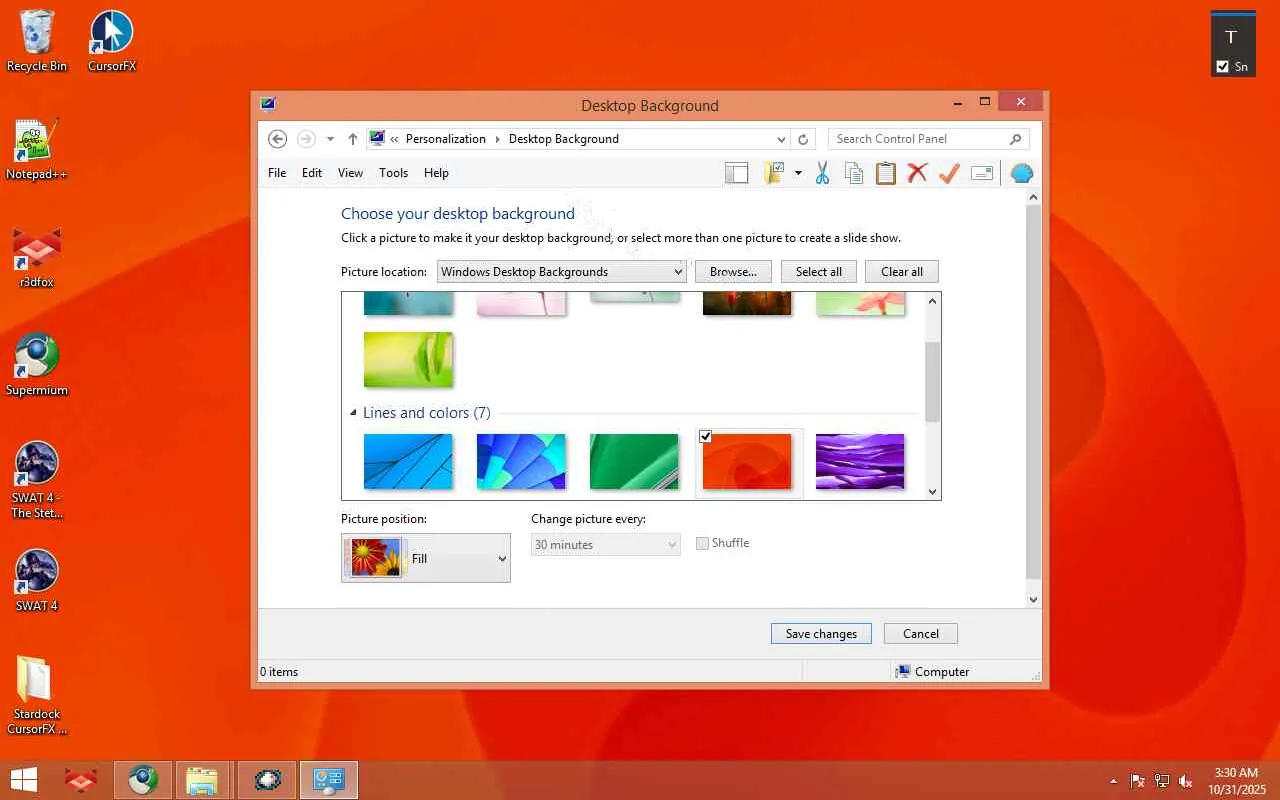Choose the yellow-green leaf wallpaper thumbnail
The height and width of the screenshot is (800, 1280).
click(x=408, y=359)
